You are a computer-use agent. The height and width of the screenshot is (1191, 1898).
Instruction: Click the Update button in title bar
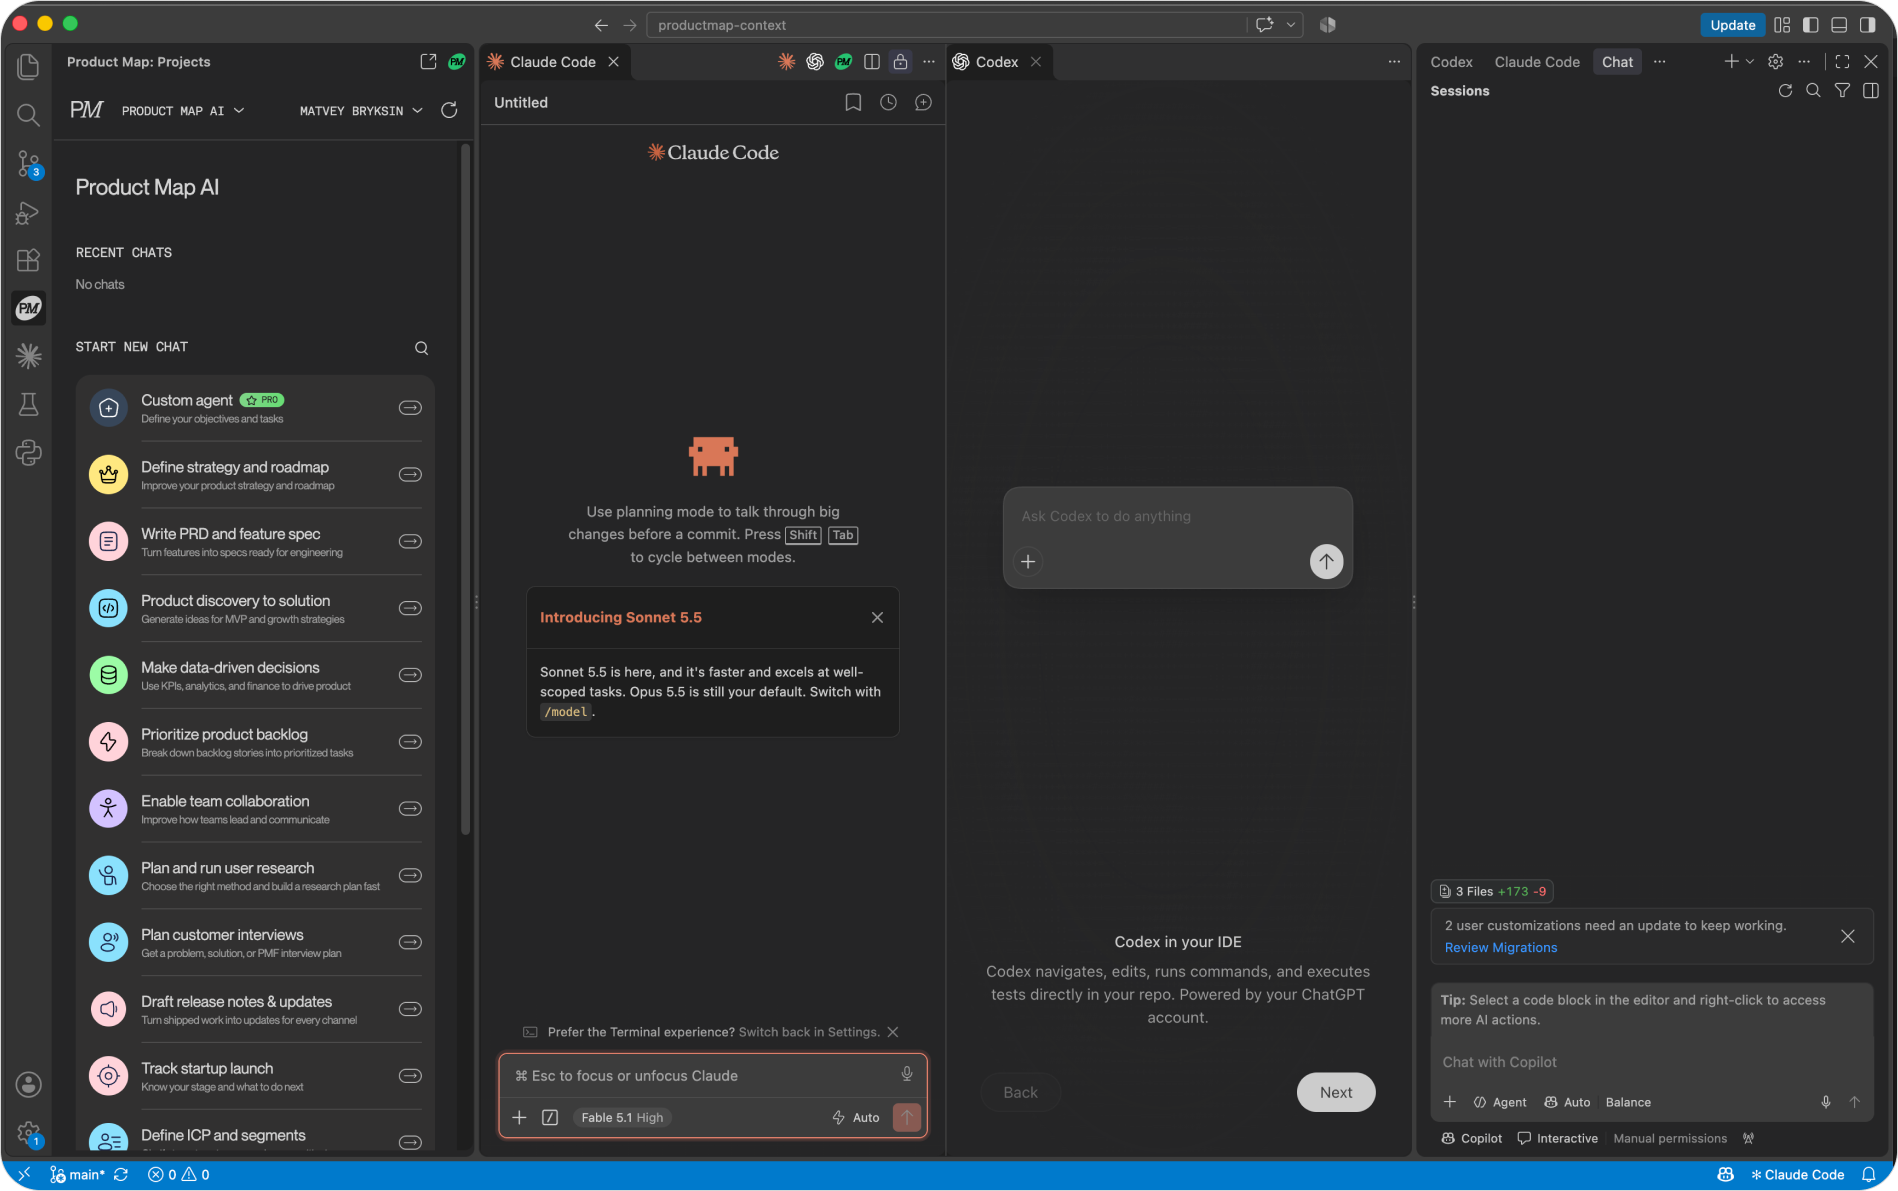[x=1732, y=25]
